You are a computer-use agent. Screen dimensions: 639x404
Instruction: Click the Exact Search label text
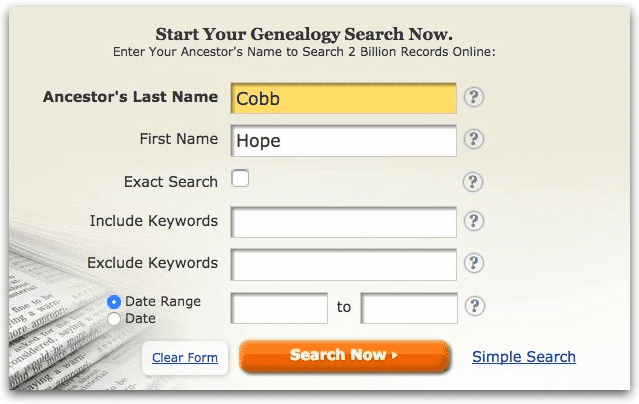[x=171, y=182]
